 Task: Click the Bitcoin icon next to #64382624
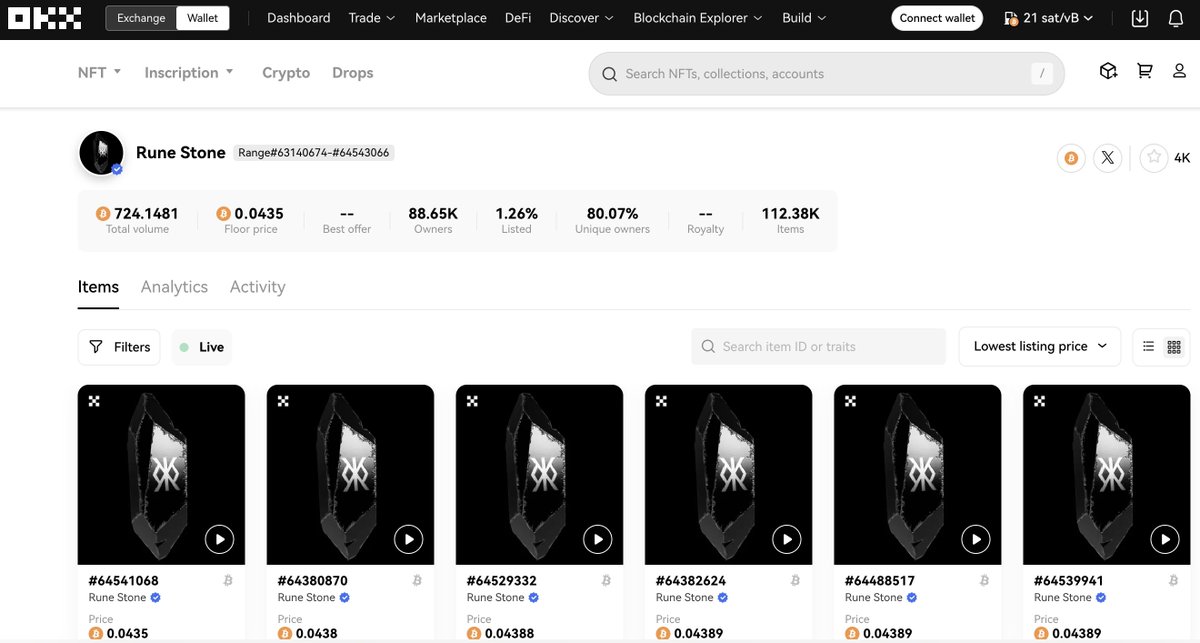coord(795,580)
